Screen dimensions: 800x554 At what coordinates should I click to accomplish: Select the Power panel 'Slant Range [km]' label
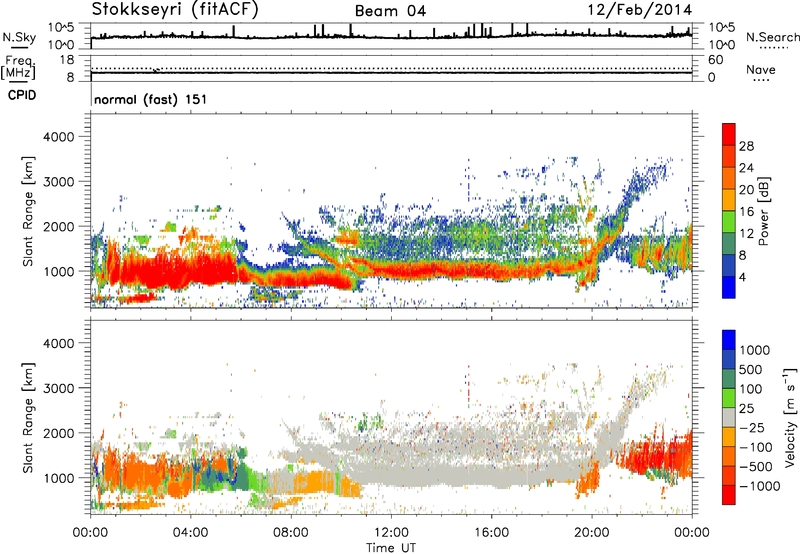point(28,211)
